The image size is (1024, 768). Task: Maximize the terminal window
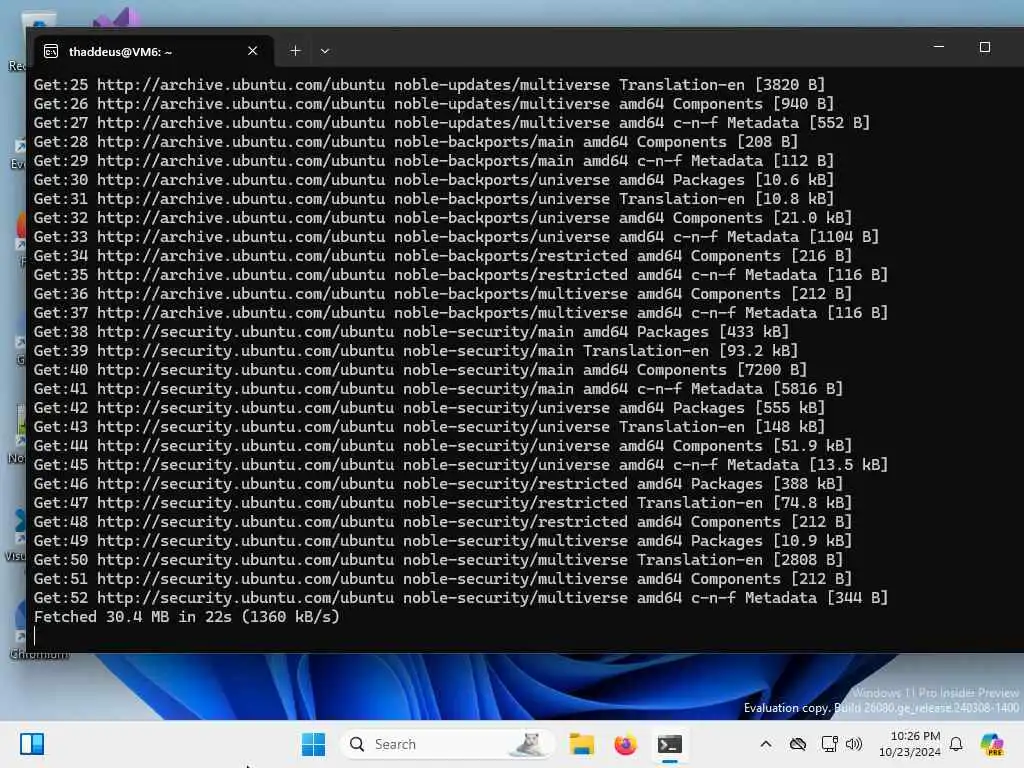click(985, 47)
